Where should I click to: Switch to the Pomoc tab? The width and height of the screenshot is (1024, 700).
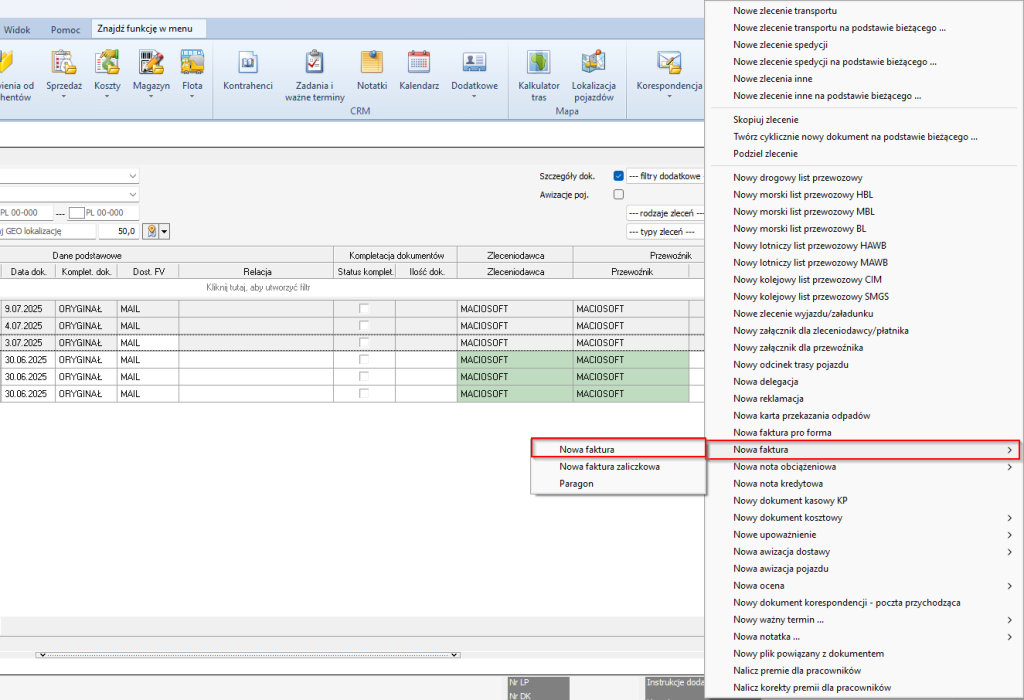65,30
